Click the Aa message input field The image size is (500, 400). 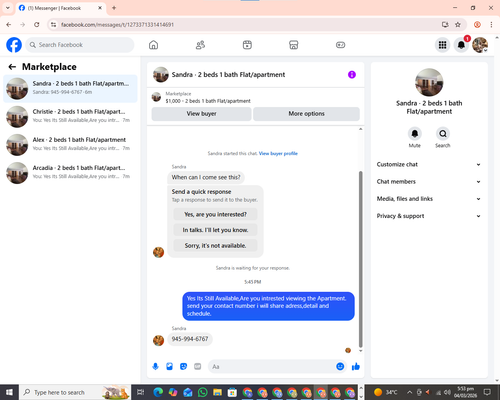[x=272, y=367]
